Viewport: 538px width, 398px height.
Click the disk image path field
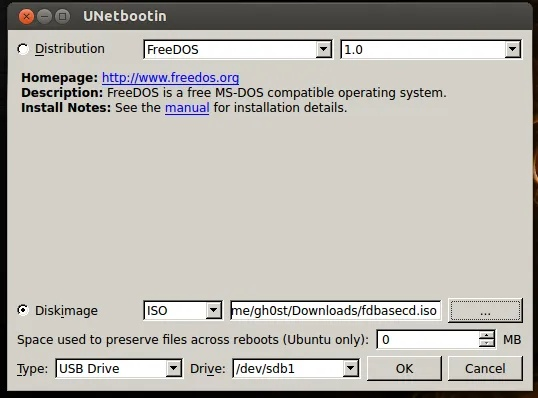click(335, 311)
